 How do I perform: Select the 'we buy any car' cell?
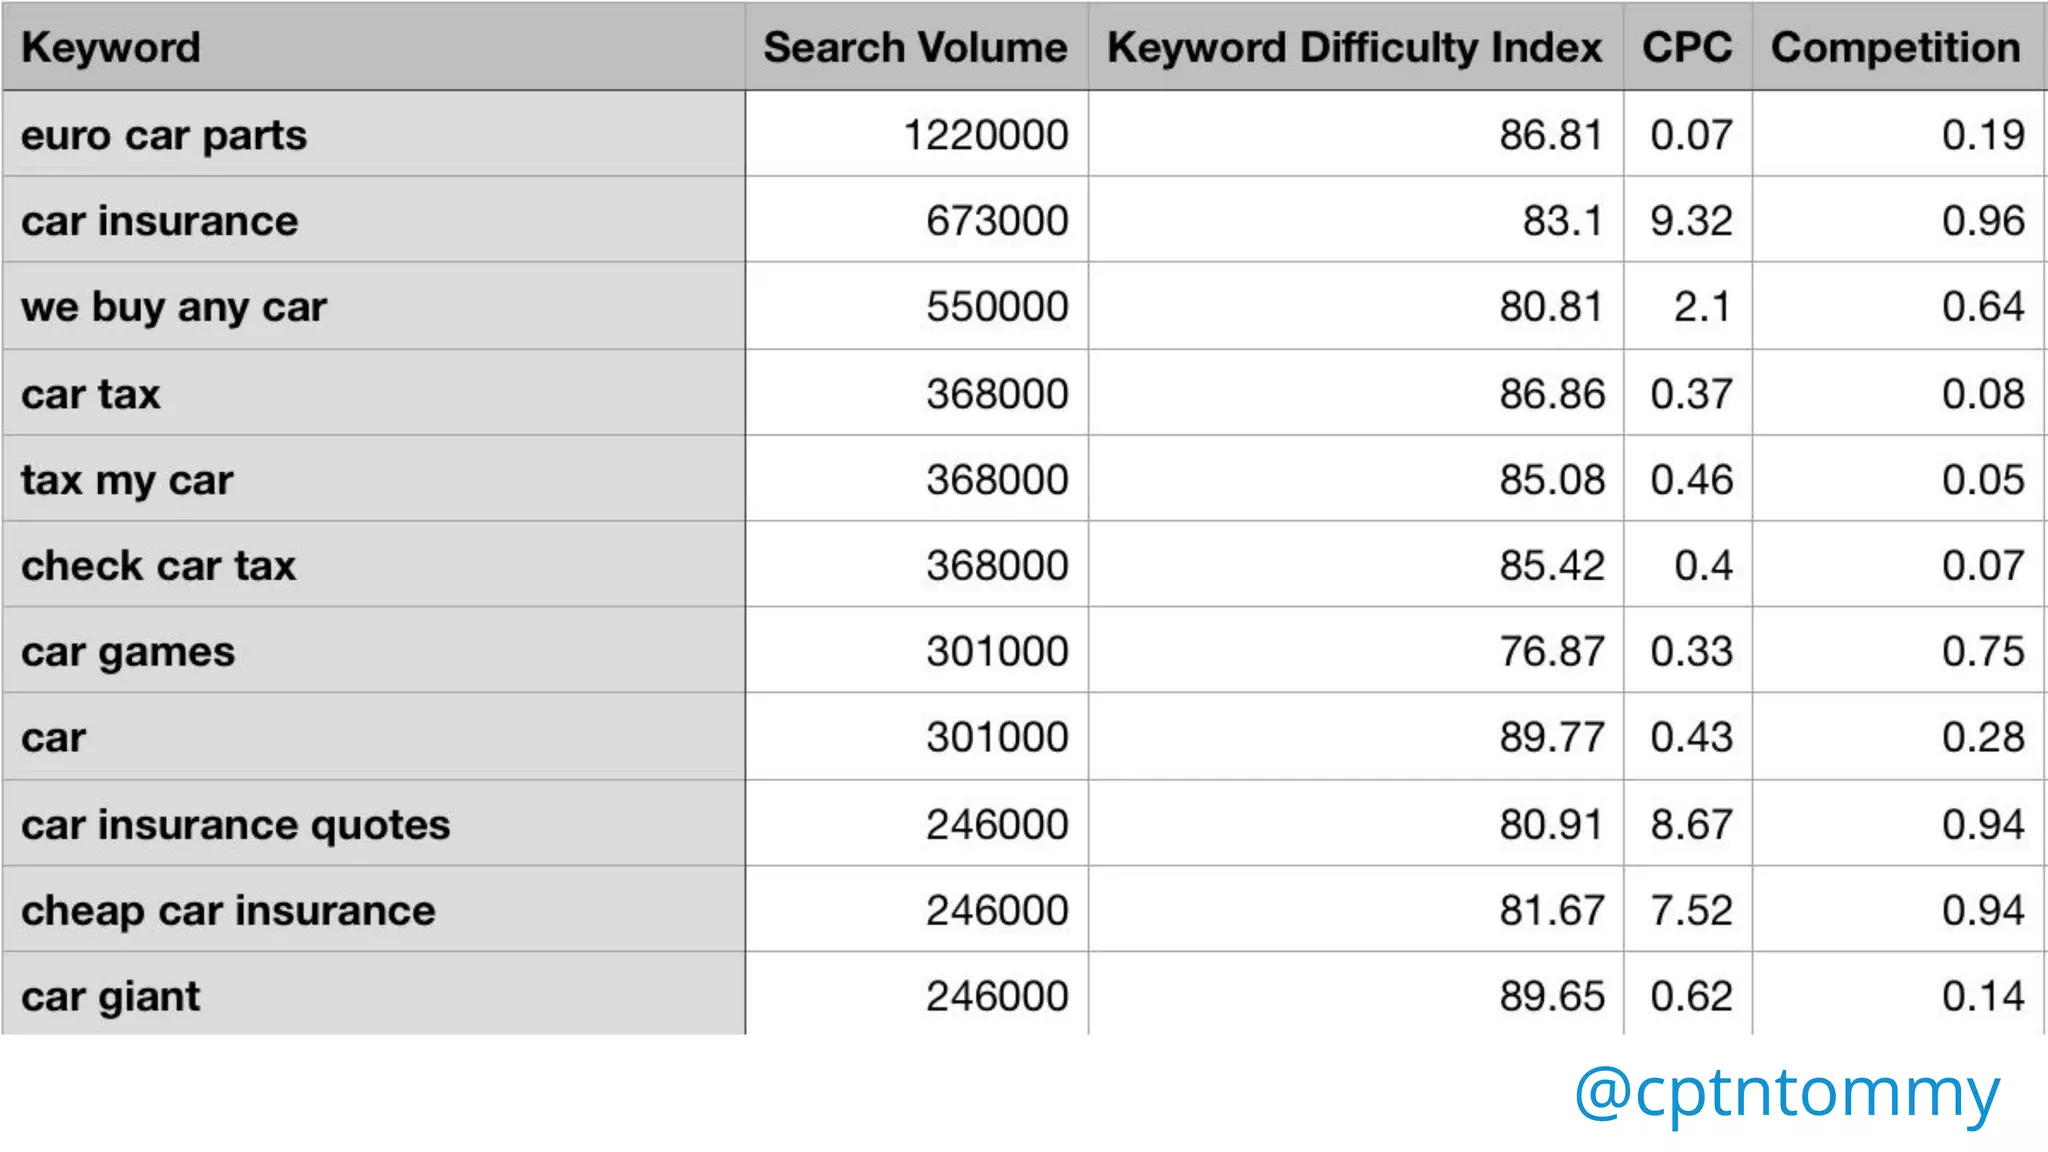tap(174, 307)
